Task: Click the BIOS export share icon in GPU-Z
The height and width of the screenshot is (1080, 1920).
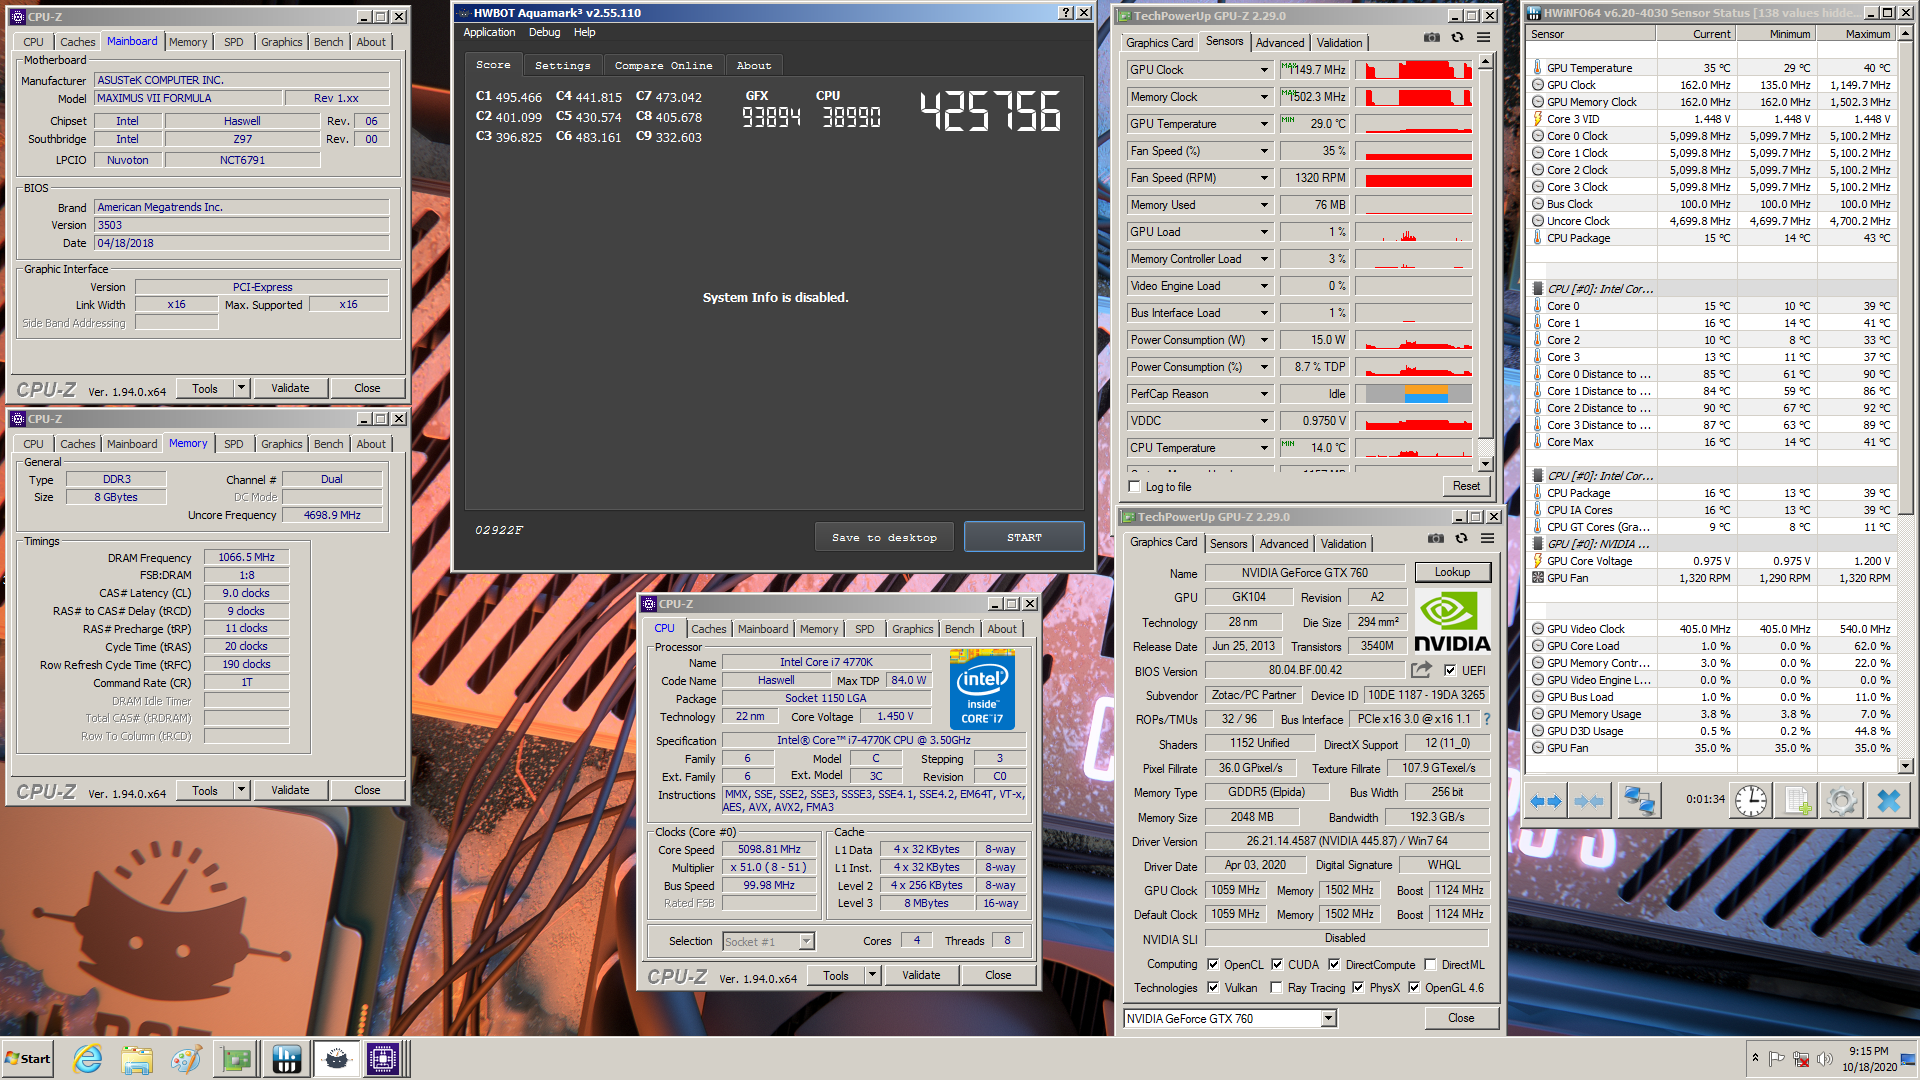Action: click(1421, 670)
